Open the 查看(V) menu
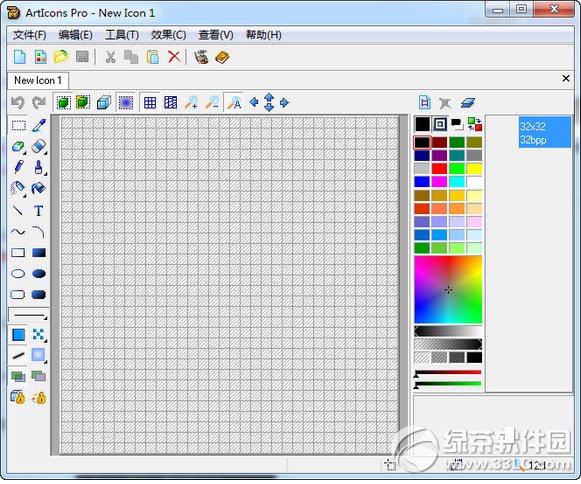The width and height of the screenshot is (581, 484). (216, 35)
